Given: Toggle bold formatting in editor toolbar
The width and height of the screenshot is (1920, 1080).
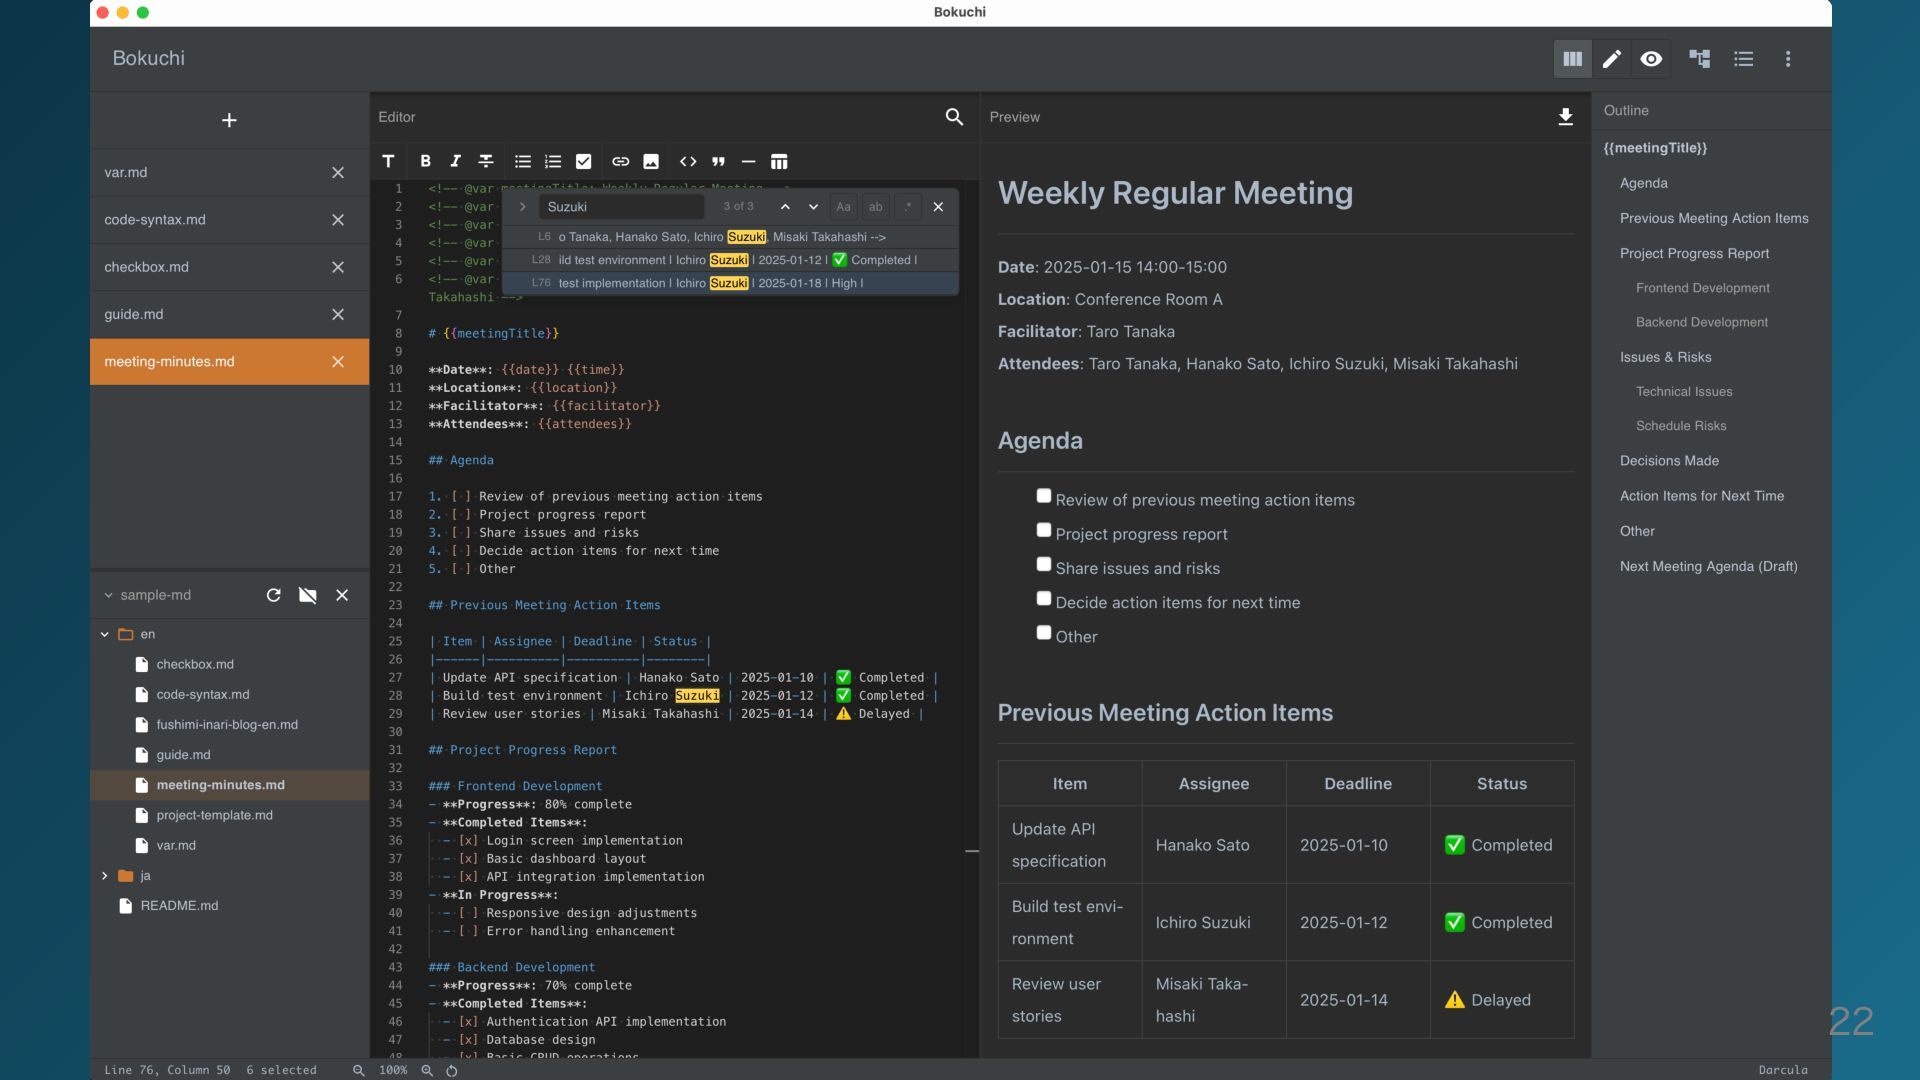Looking at the screenshot, I should point(425,161).
